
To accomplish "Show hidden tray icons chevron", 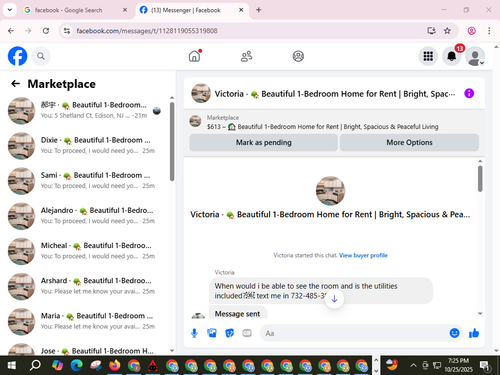I will click(413, 365).
